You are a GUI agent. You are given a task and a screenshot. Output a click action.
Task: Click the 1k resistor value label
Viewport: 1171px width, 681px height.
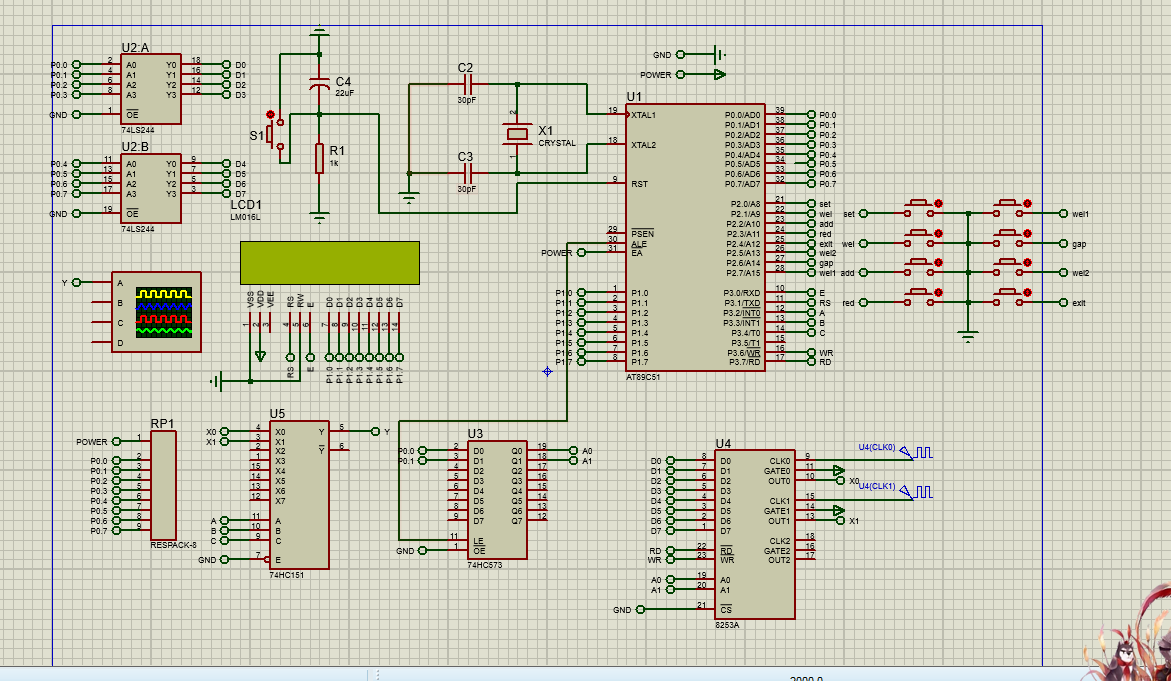[x=334, y=163]
